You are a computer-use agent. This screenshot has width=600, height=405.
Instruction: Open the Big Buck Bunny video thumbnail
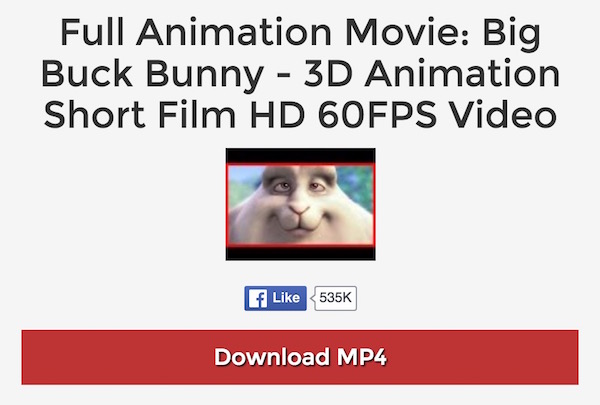coord(300,204)
